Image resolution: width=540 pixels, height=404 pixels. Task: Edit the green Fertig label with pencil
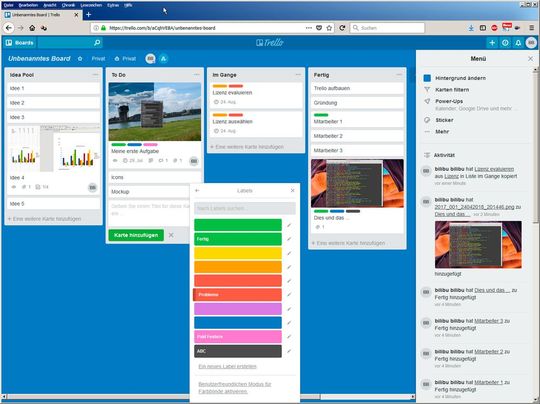[x=289, y=239]
